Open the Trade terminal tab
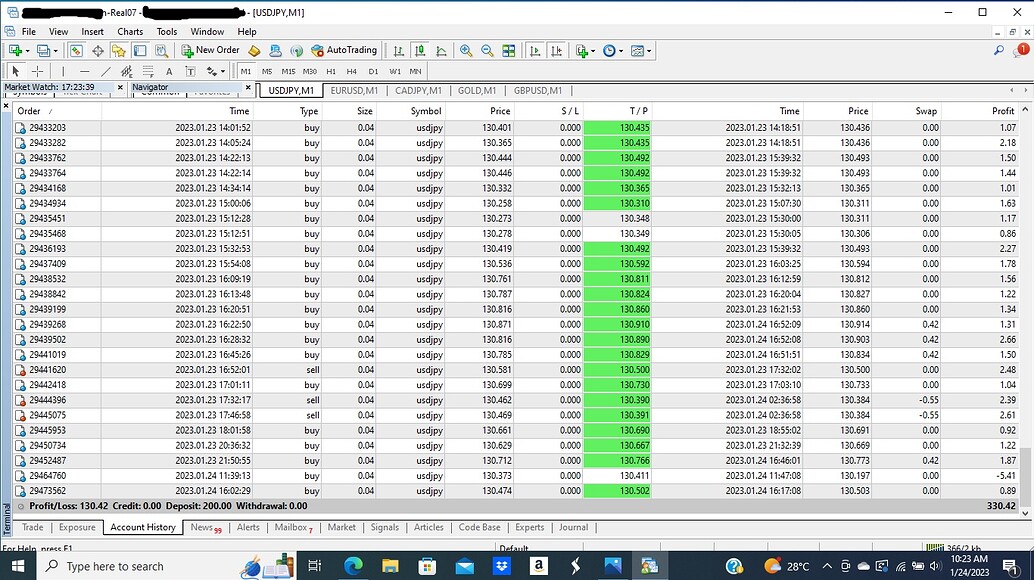 (x=32, y=527)
